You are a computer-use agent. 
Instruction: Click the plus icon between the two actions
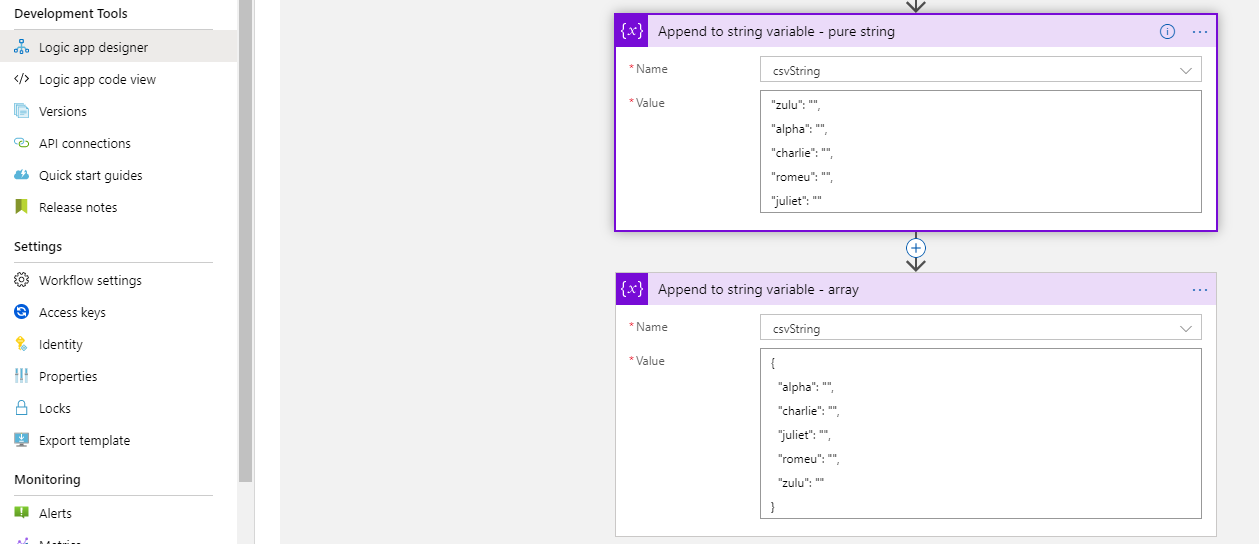click(x=916, y=247)
